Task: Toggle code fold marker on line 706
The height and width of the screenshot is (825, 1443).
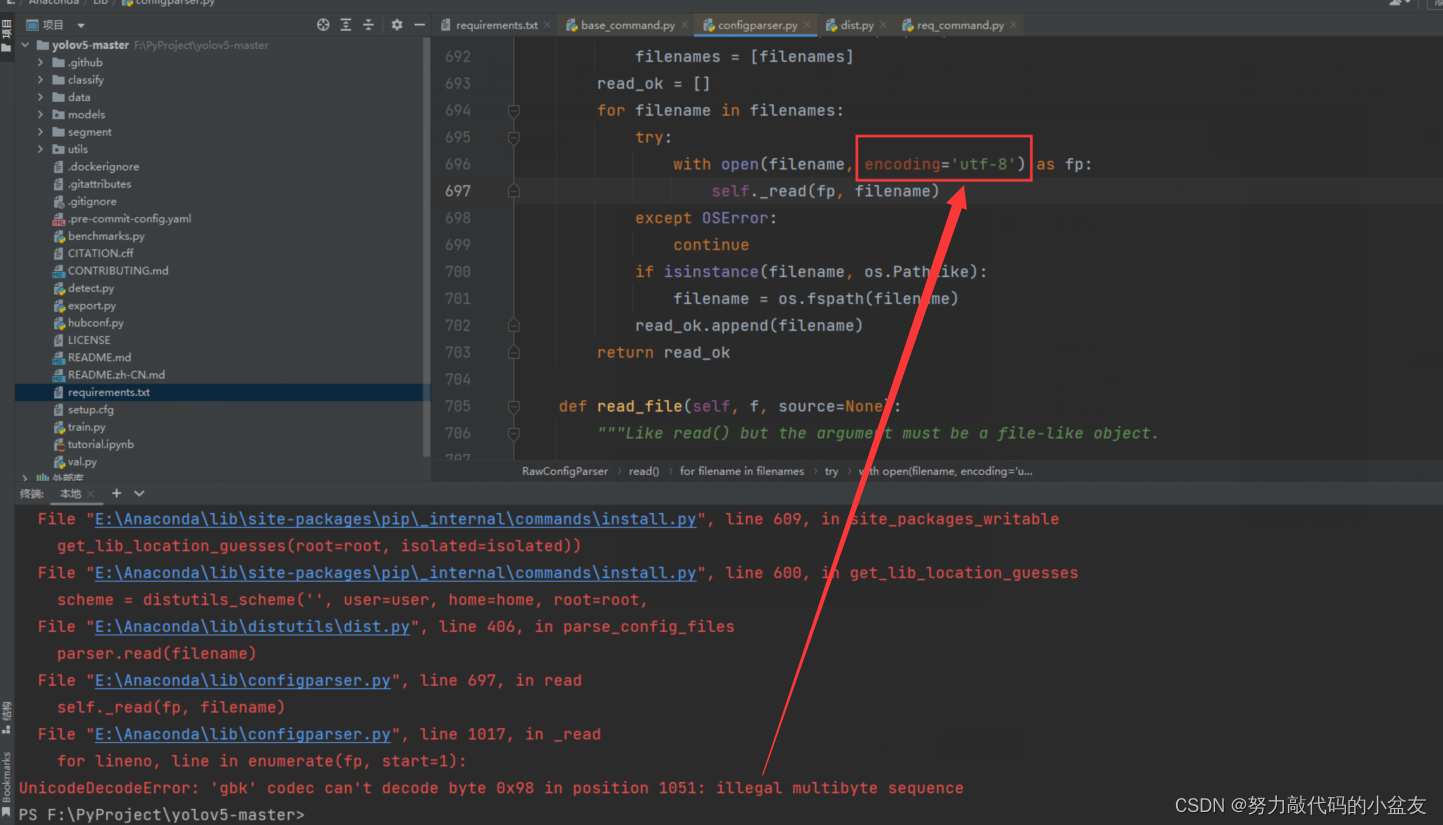Action: click(514, 433)
